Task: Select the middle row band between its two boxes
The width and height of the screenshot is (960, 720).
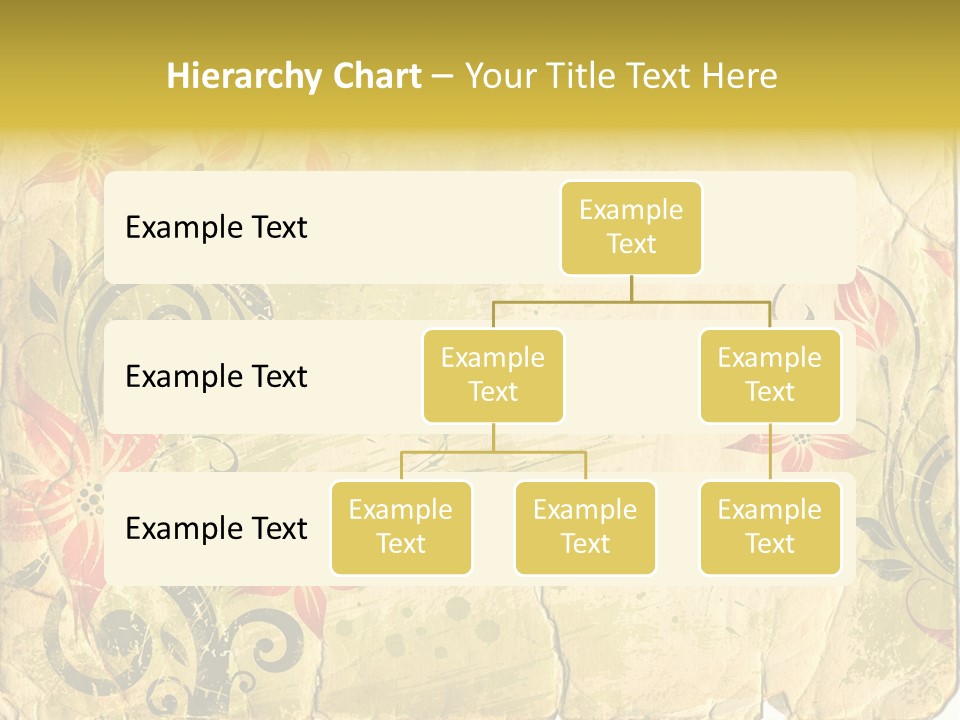Action: [x=631, y=377]
